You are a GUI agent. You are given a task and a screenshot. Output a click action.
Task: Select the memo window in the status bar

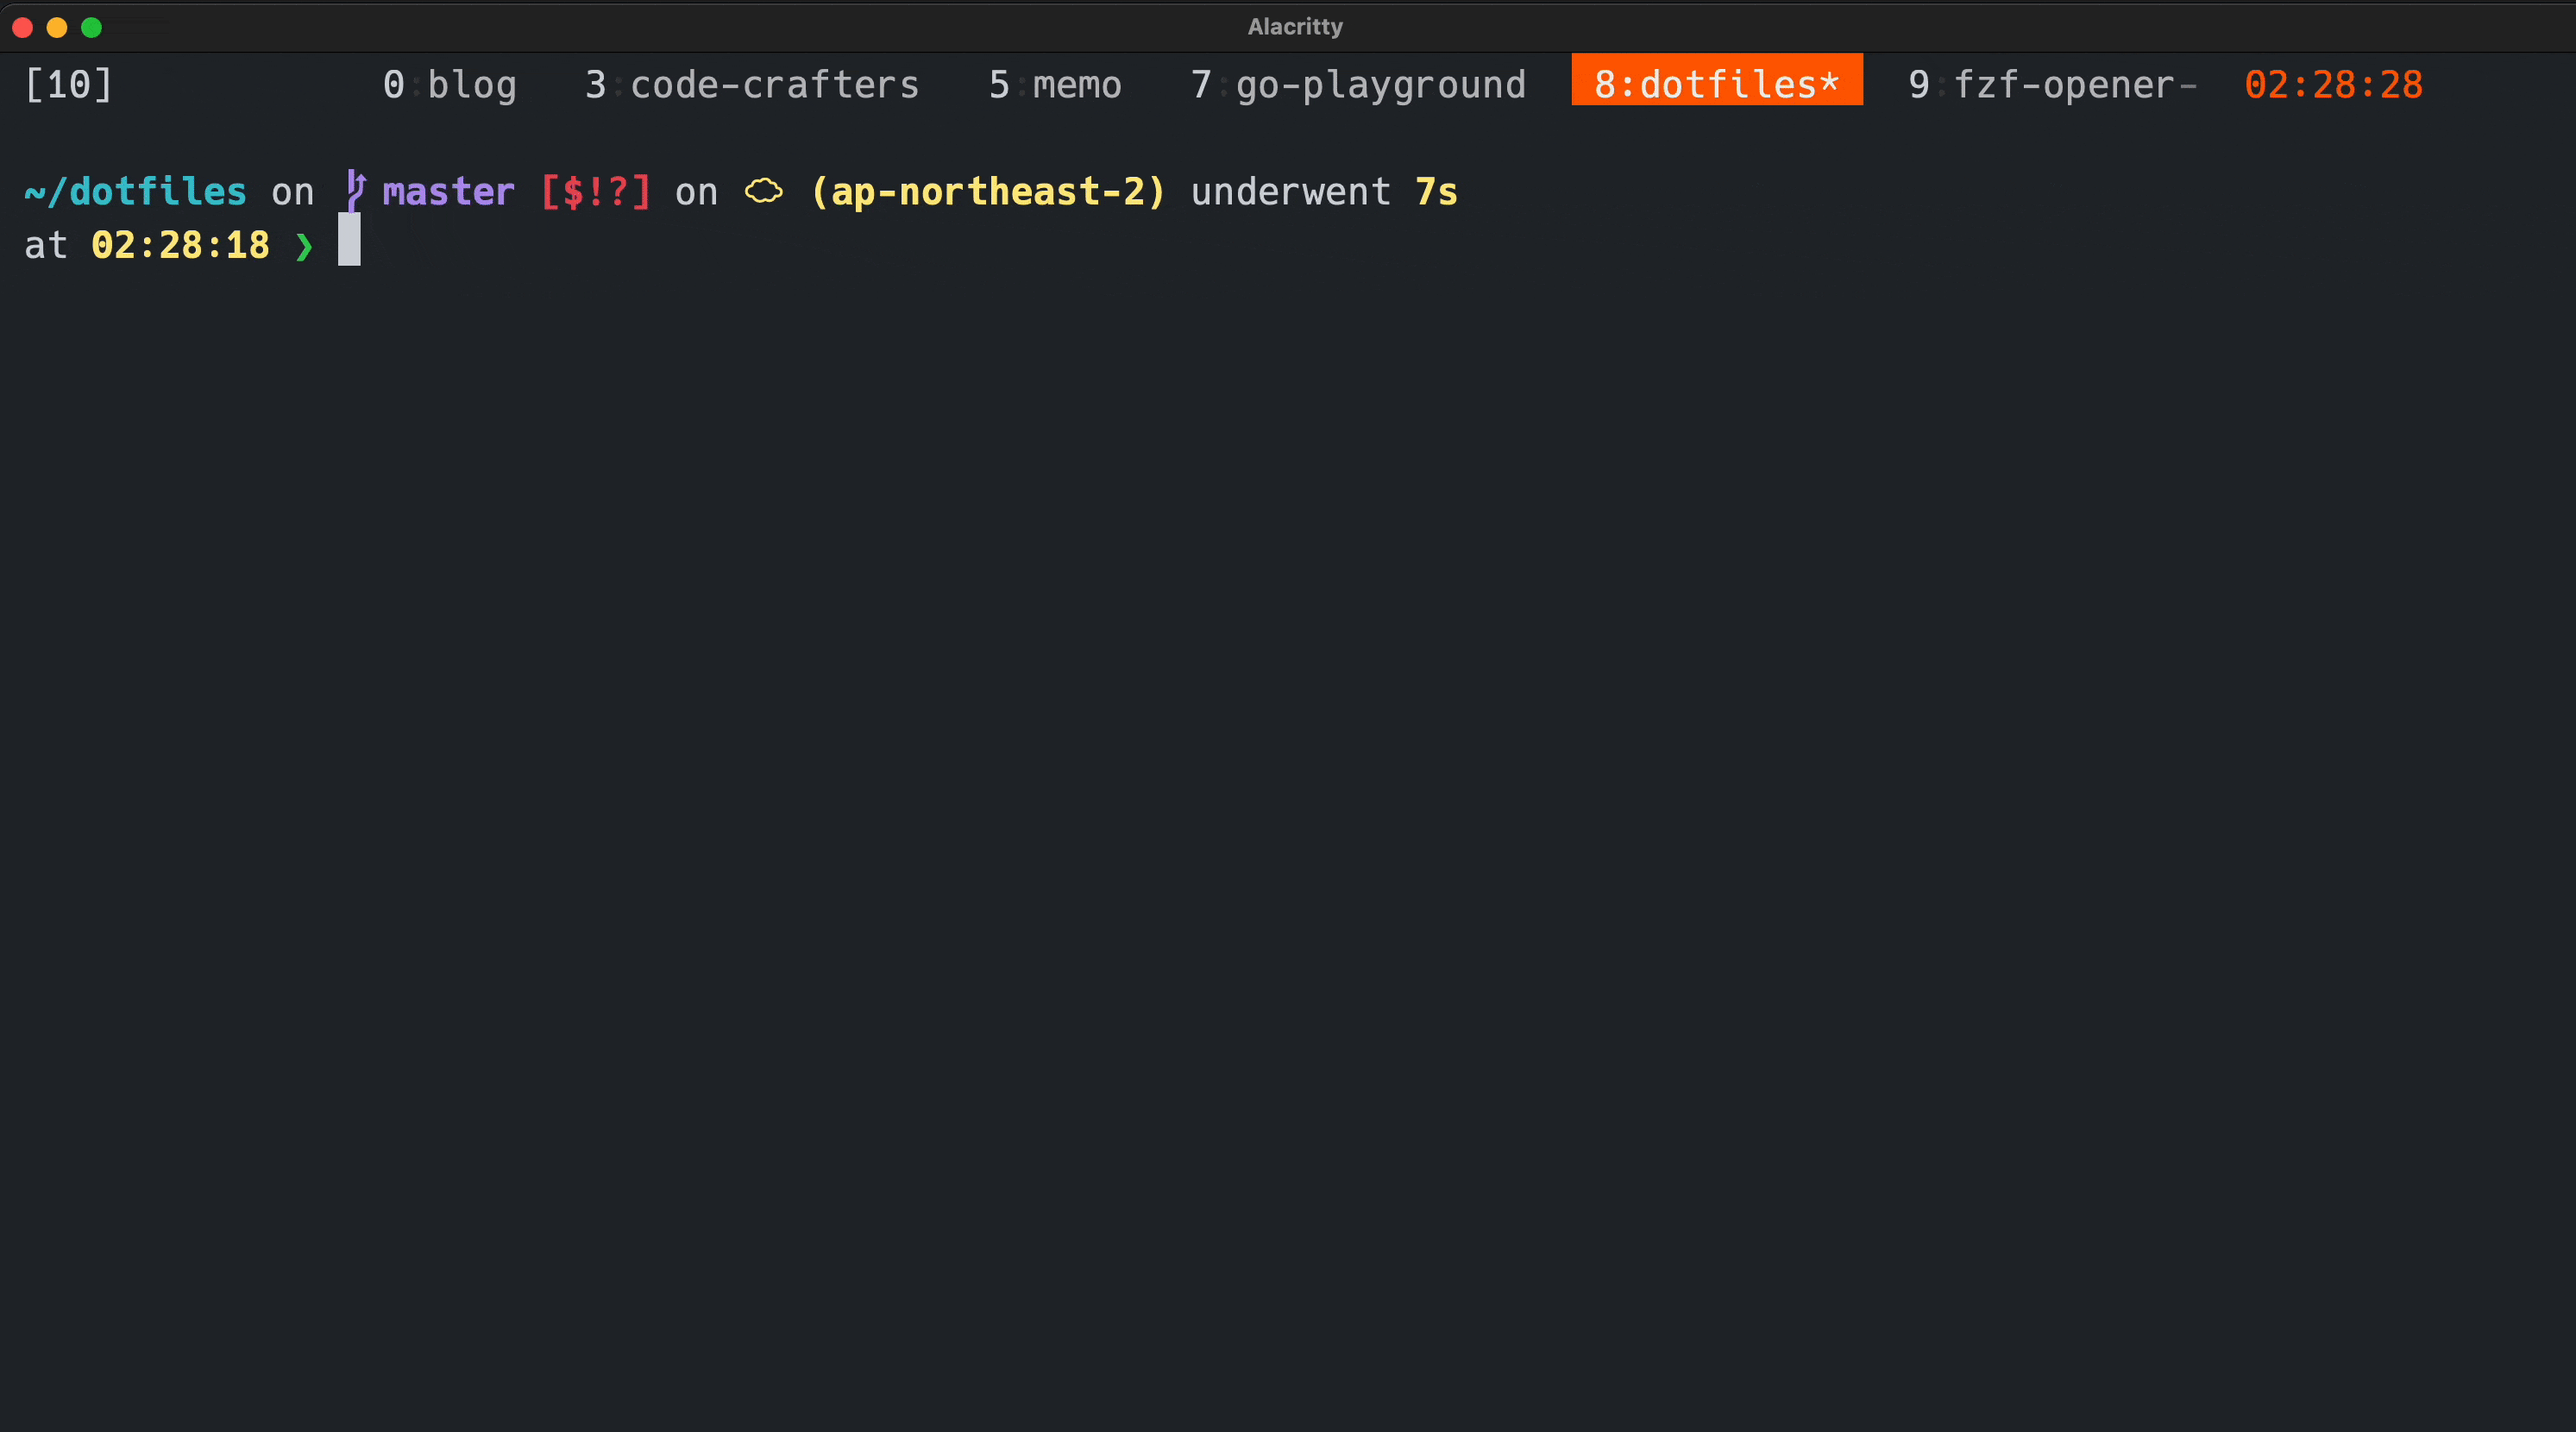click(x=1055, y=84)
